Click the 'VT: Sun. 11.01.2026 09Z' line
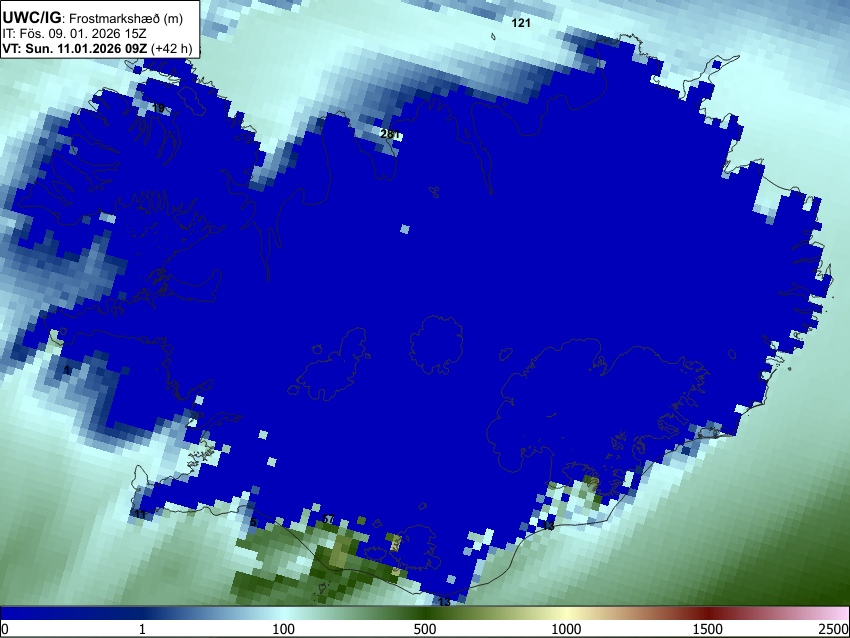 click(x=74, y=48)
